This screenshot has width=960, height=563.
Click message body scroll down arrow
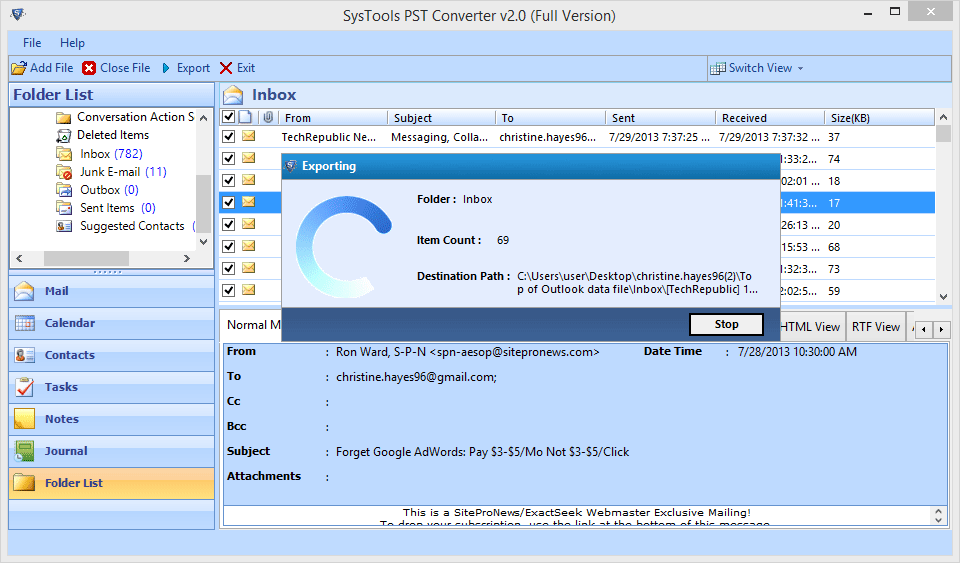tap(939, 520)
